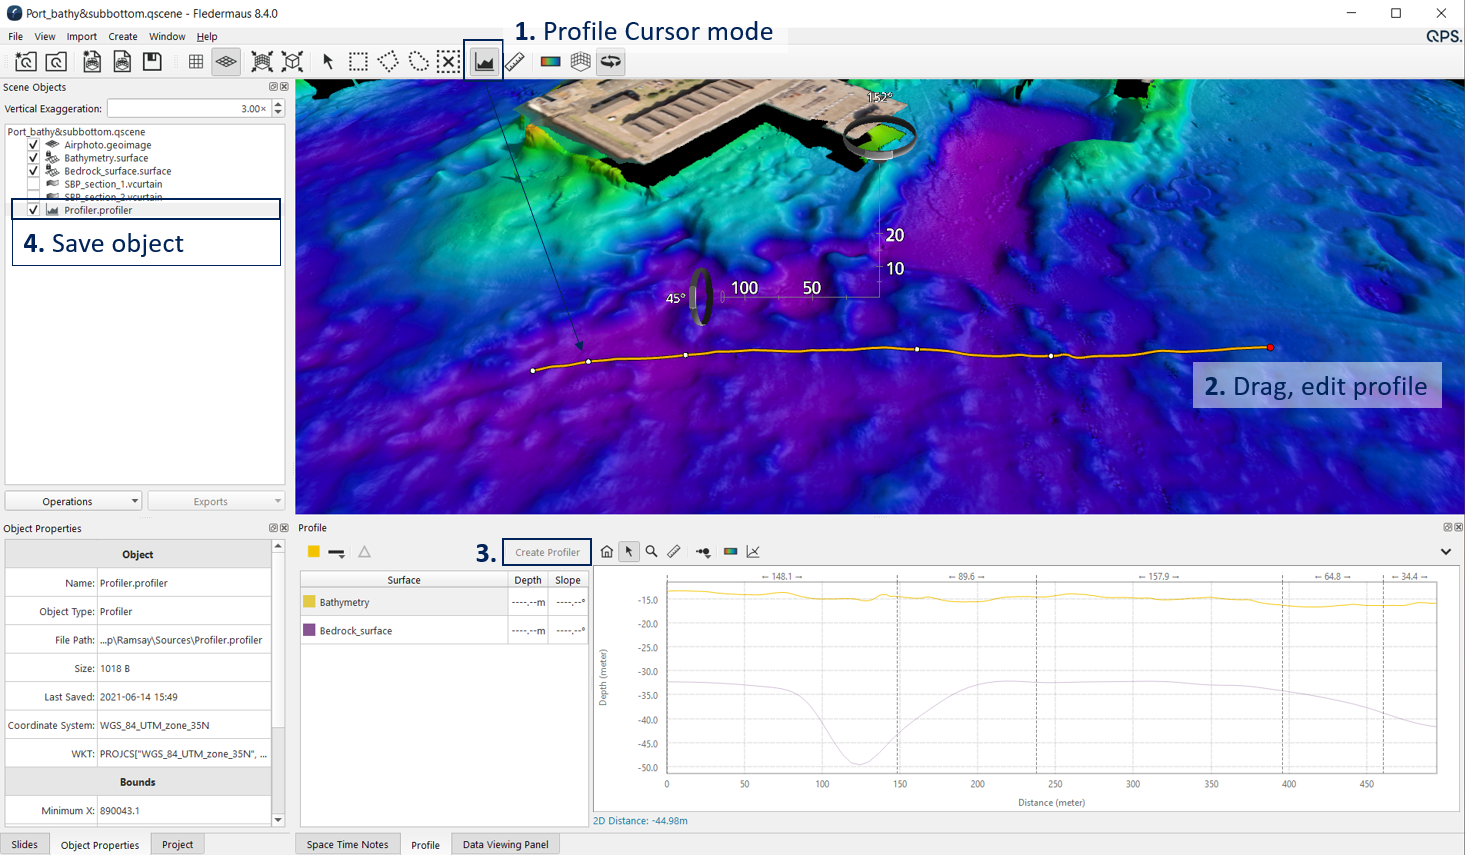
Task: Click the Vertical Exaggeration input field
Action: point(188,109)
